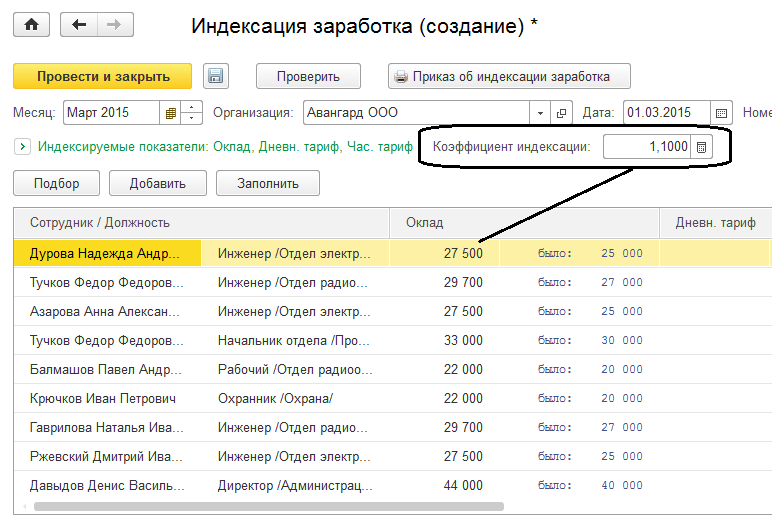Save document using the floppy disk icon
This screenshot has width=772, height=528.
tap(216, 76)
